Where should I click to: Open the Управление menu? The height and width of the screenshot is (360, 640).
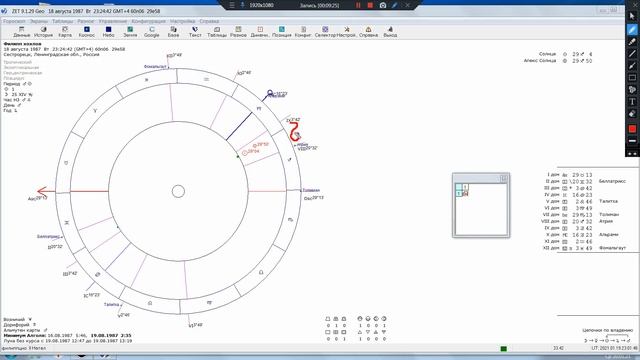click(113, 21)
